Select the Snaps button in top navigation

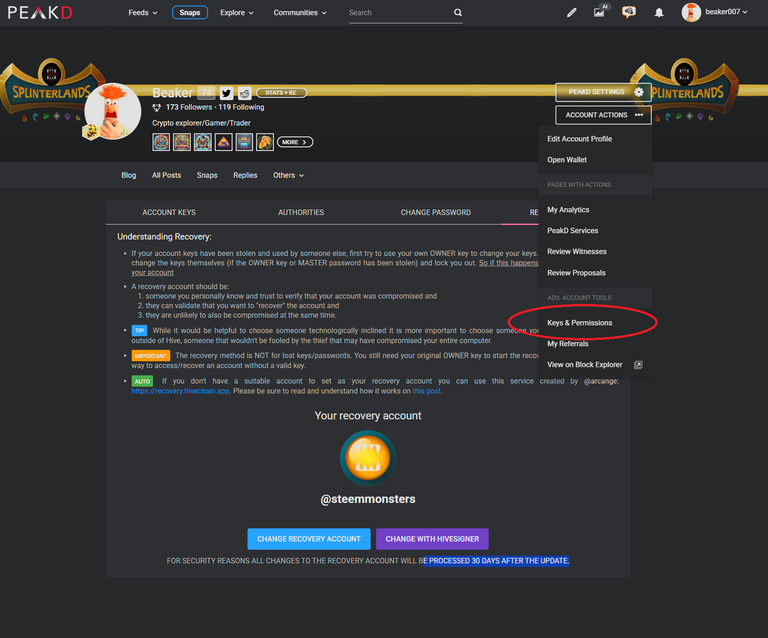[x=190, y=13]
